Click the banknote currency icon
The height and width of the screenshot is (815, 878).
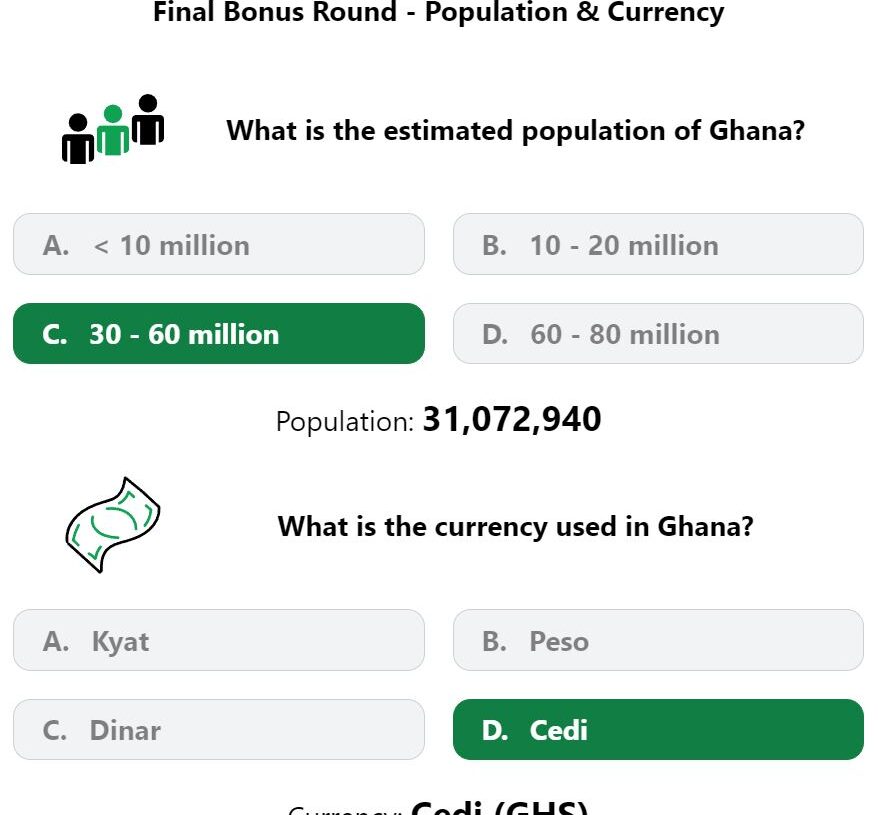coord(113,525)
